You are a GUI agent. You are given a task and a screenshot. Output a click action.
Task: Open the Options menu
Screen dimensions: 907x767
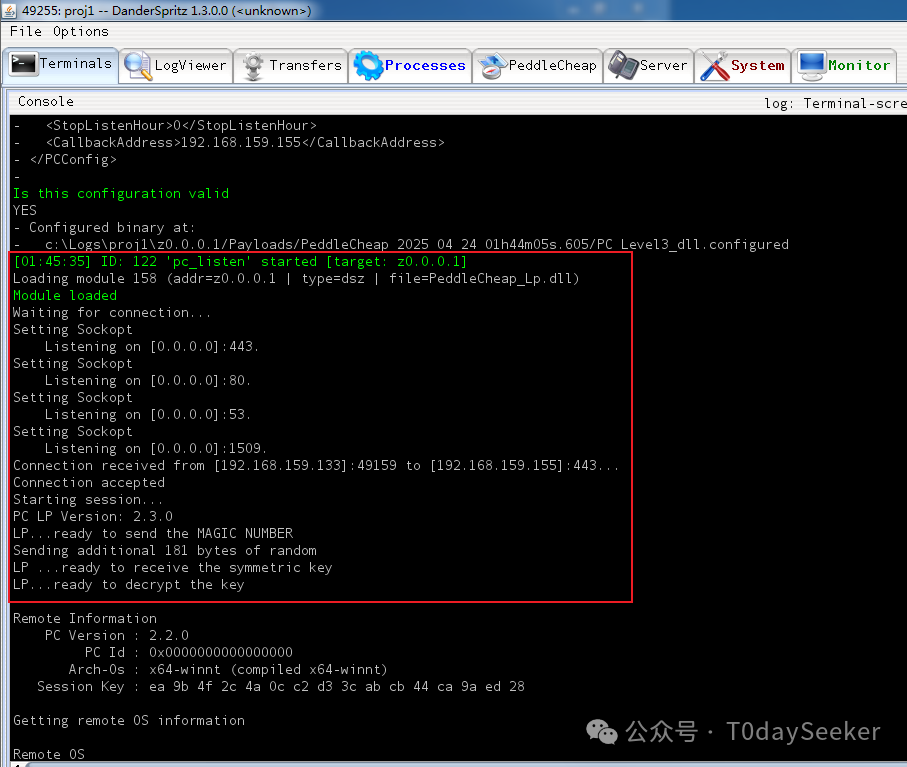[80, 31]
